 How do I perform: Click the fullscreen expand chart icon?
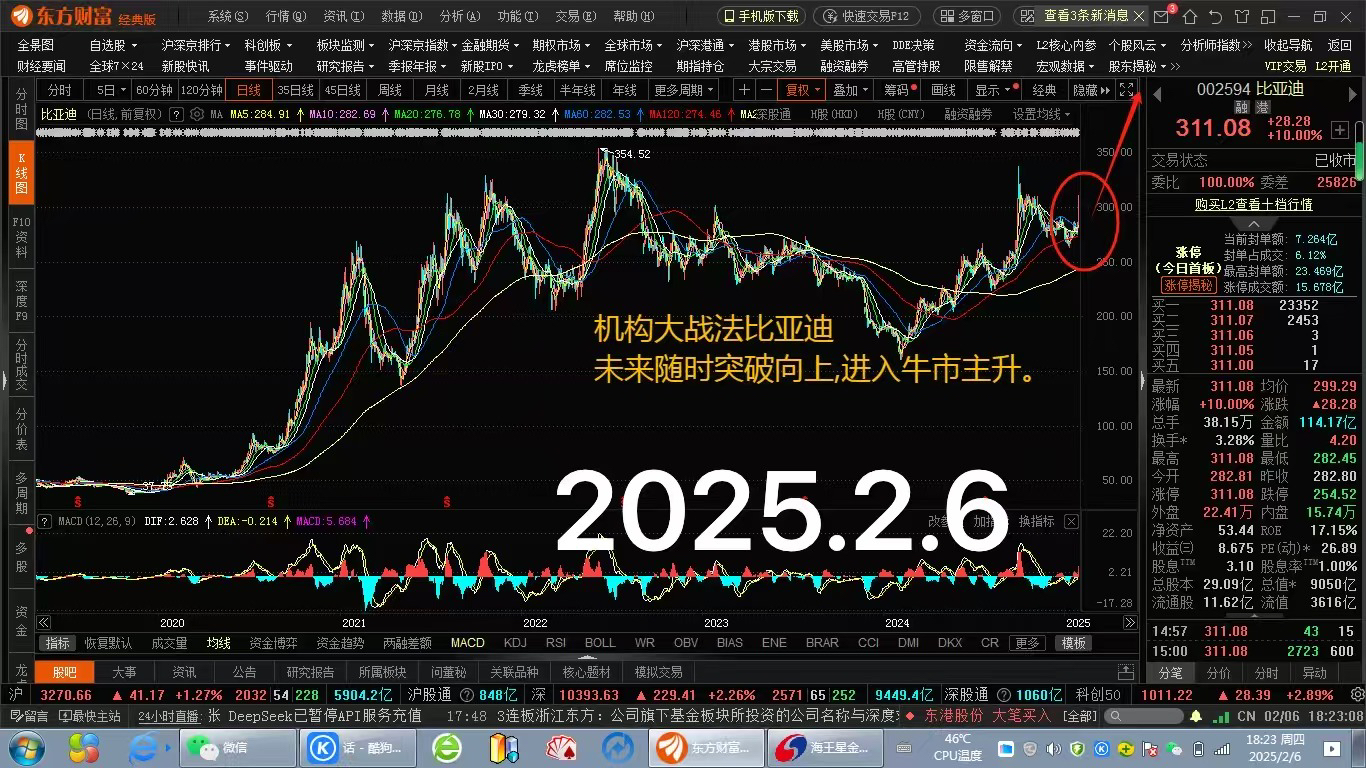point(1127,90)
